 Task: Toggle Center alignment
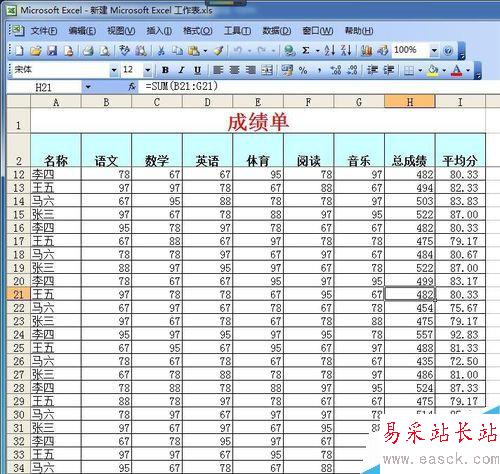pos(234,70)
